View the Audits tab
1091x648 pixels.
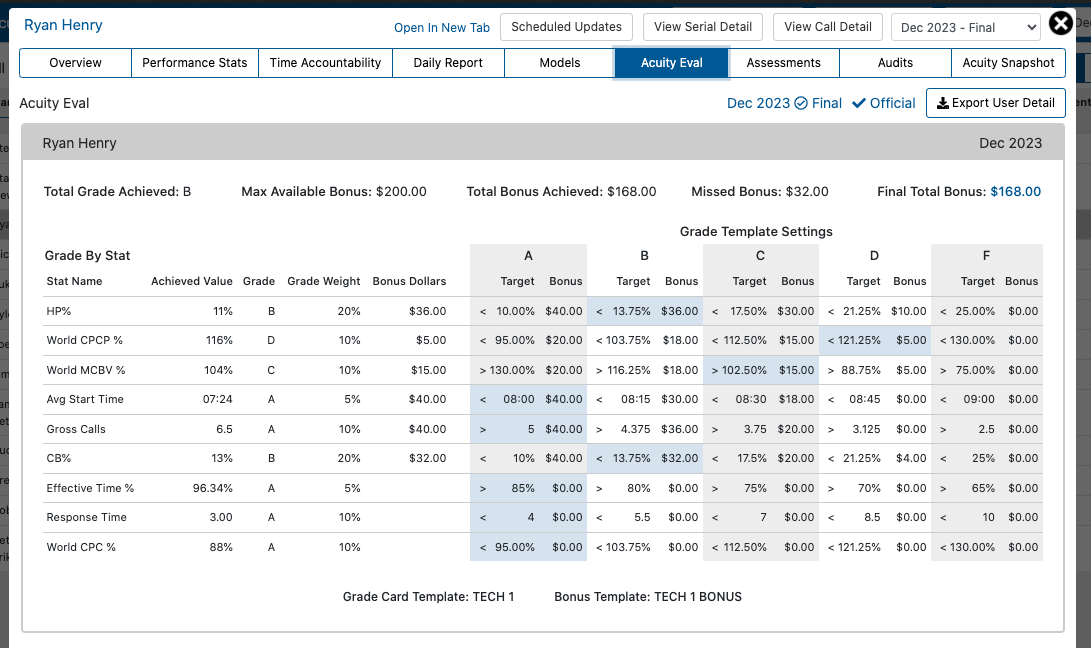click(895, 63)
